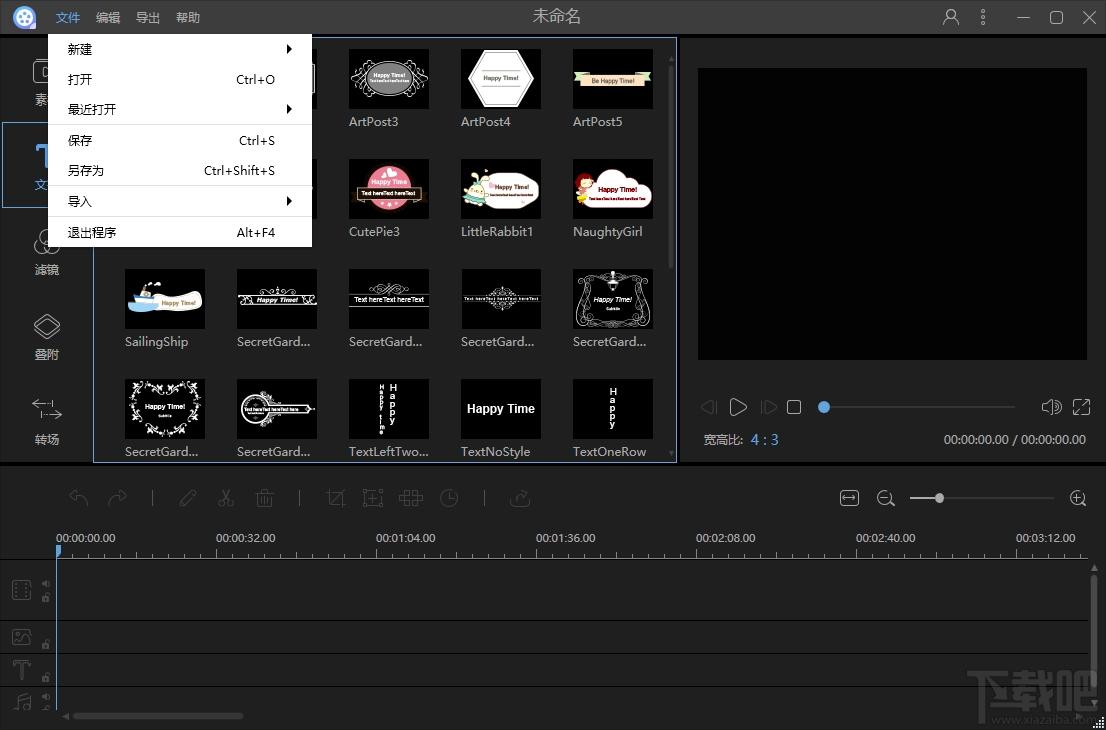The image size is (1106, 730).
Task: Click the clock duration icon
Action: 449,499
